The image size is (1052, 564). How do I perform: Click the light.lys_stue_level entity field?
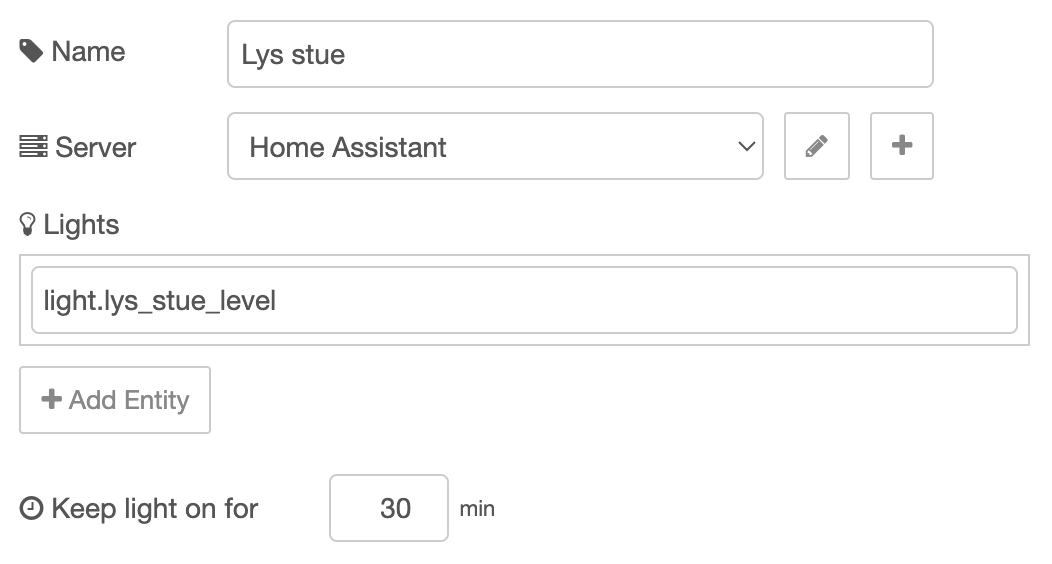[524, 300]
